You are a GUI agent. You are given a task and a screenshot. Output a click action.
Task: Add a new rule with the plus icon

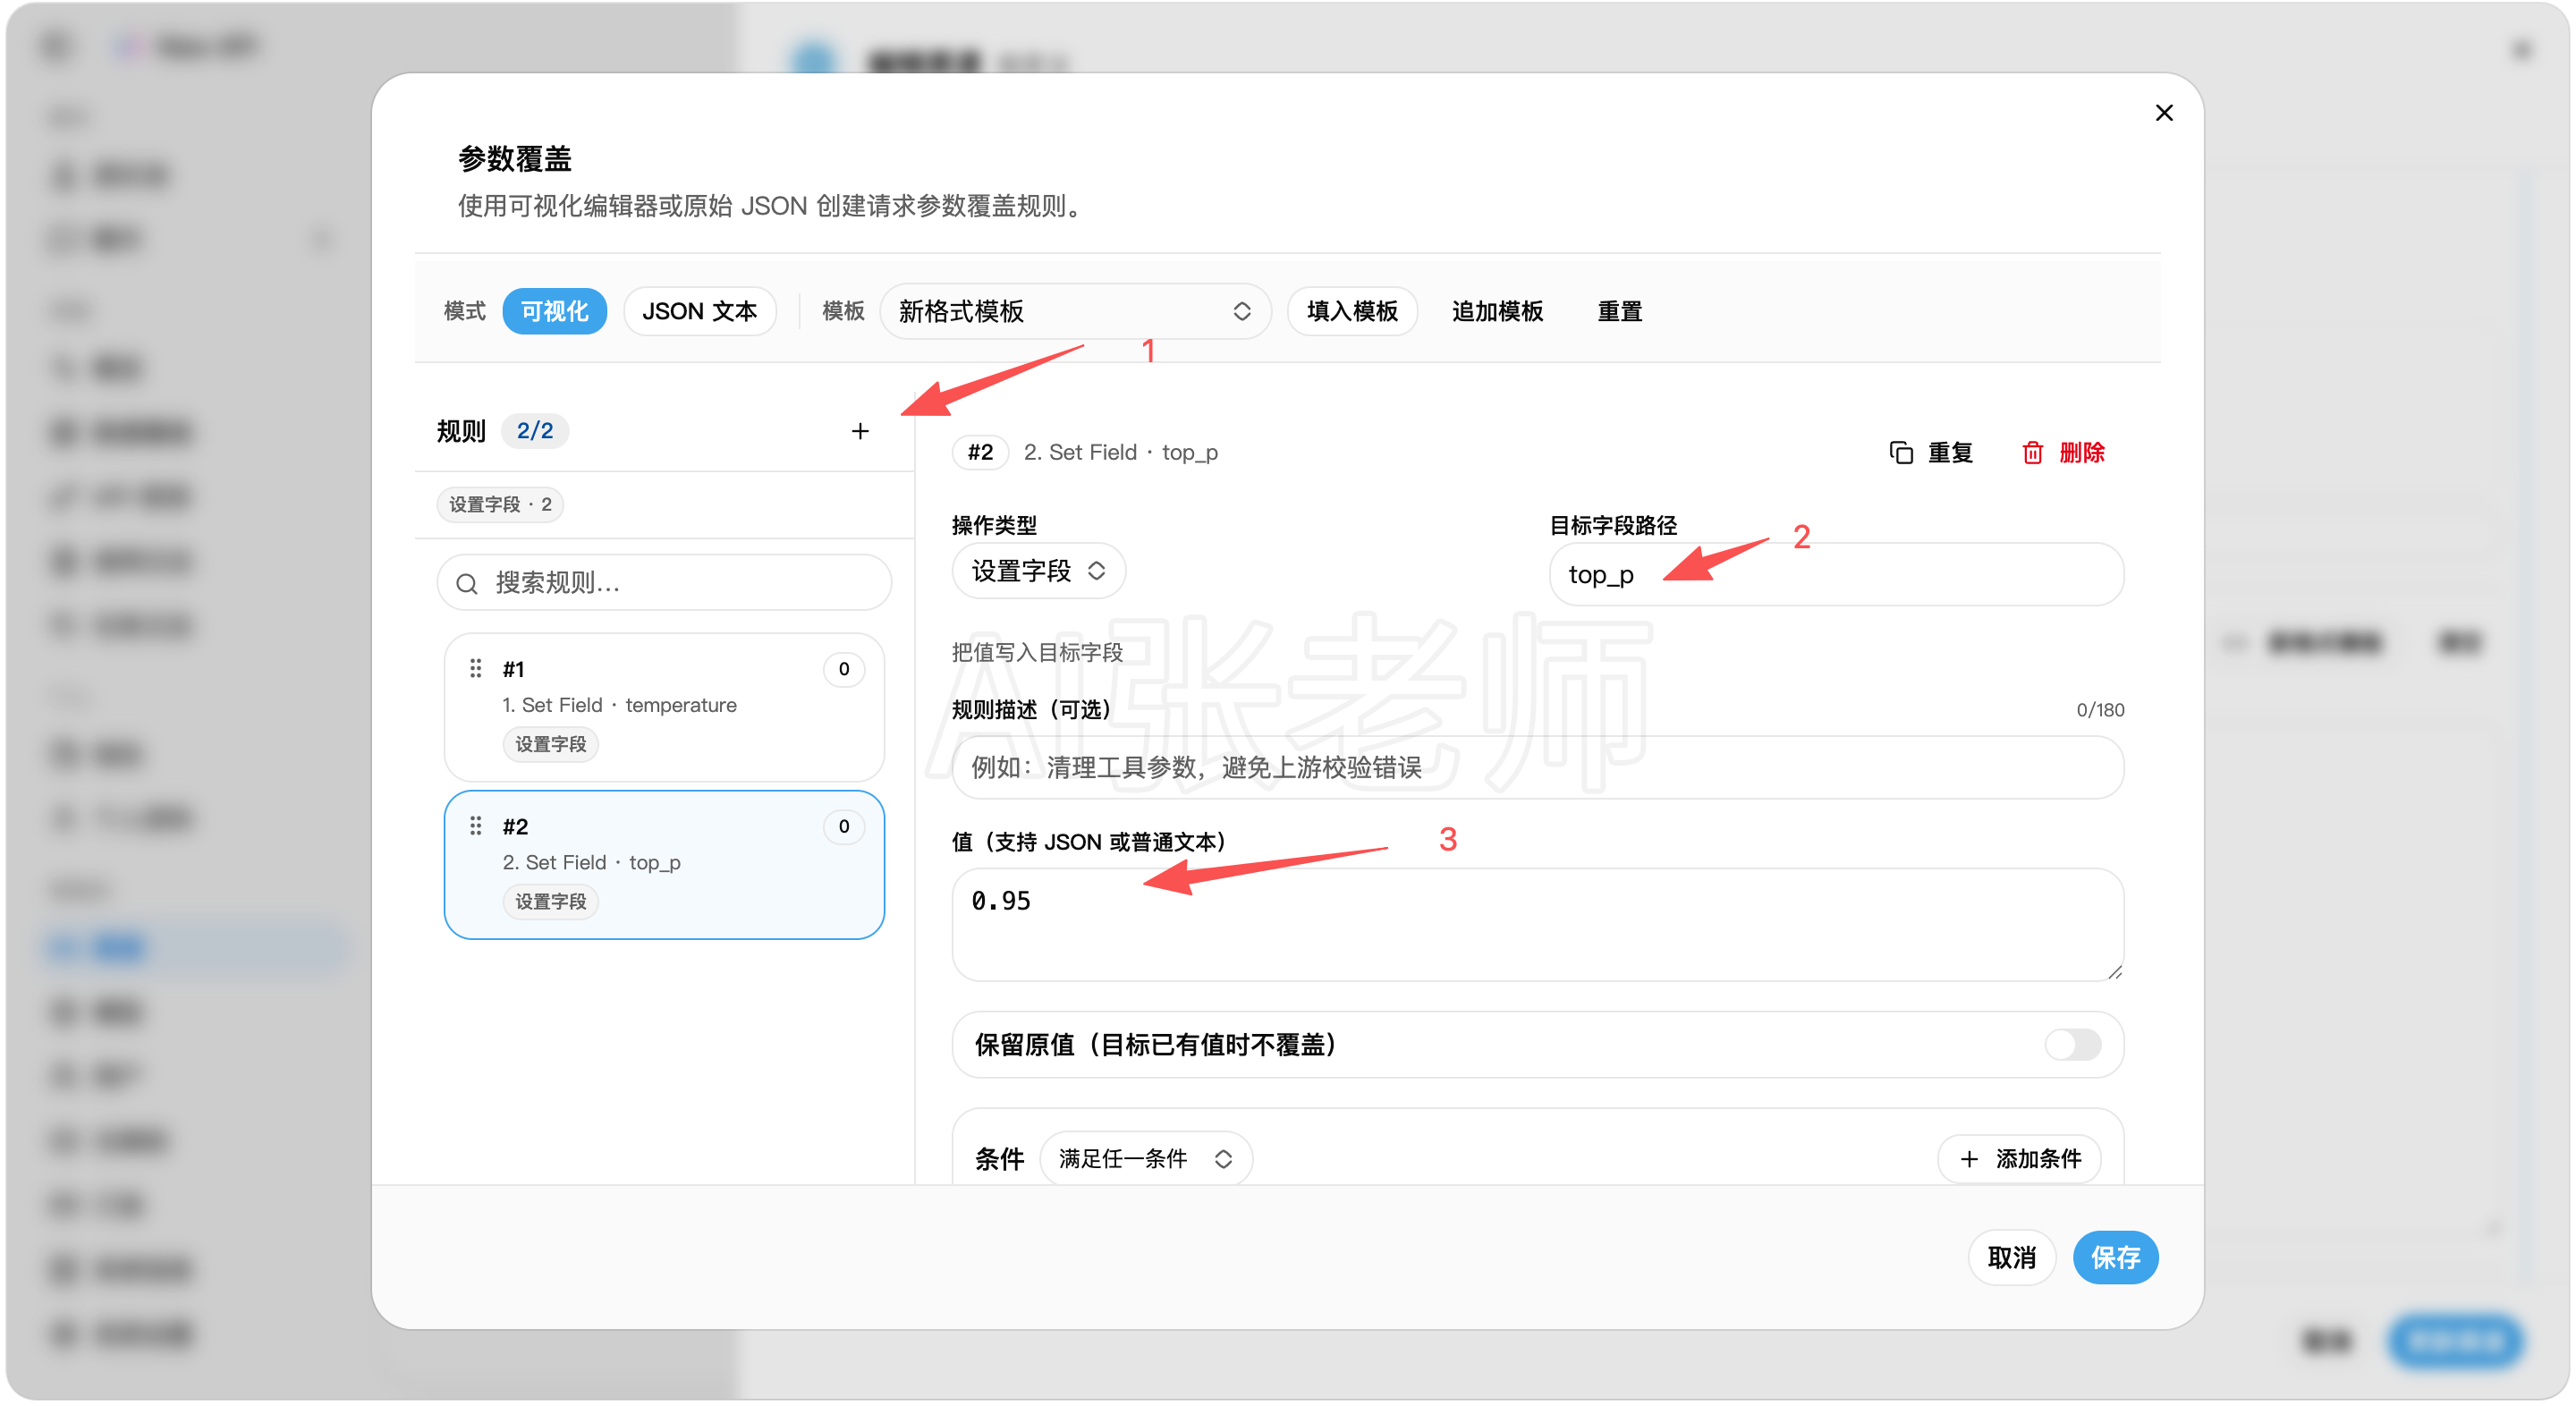[x=860, y=431]
